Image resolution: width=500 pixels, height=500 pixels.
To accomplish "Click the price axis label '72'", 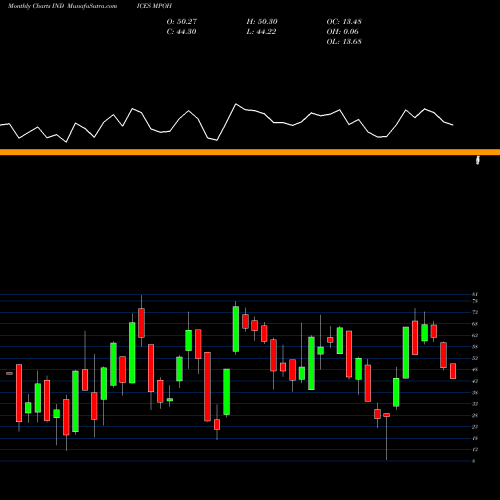I will click(475, 312).
